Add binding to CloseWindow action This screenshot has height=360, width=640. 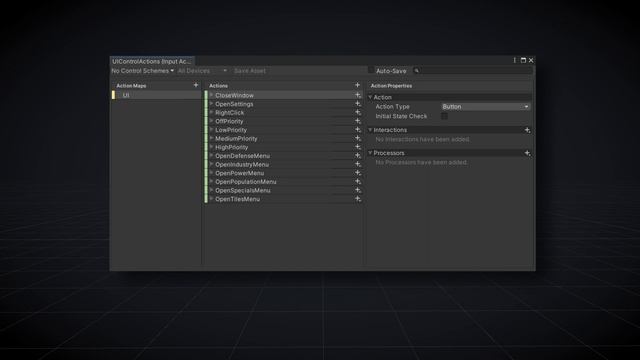(x=358, y=95)
